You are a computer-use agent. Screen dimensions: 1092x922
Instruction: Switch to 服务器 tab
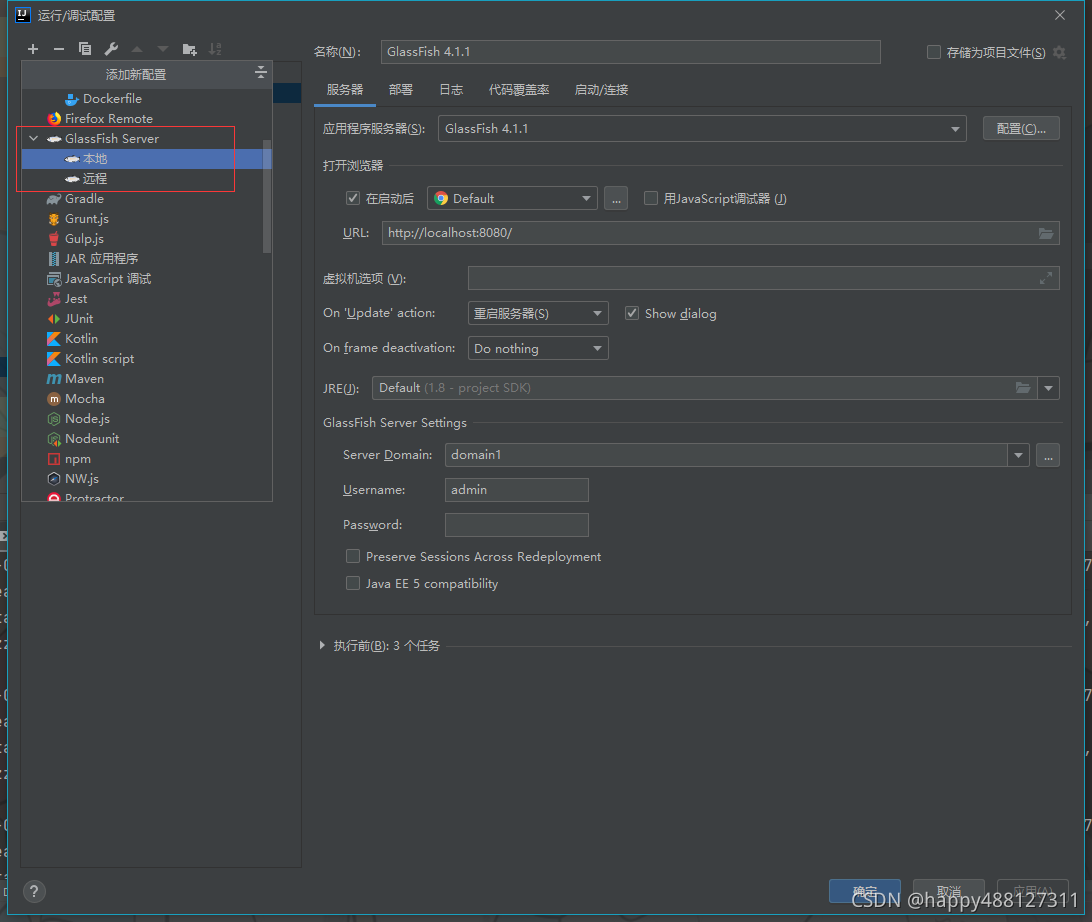point(345,90)
